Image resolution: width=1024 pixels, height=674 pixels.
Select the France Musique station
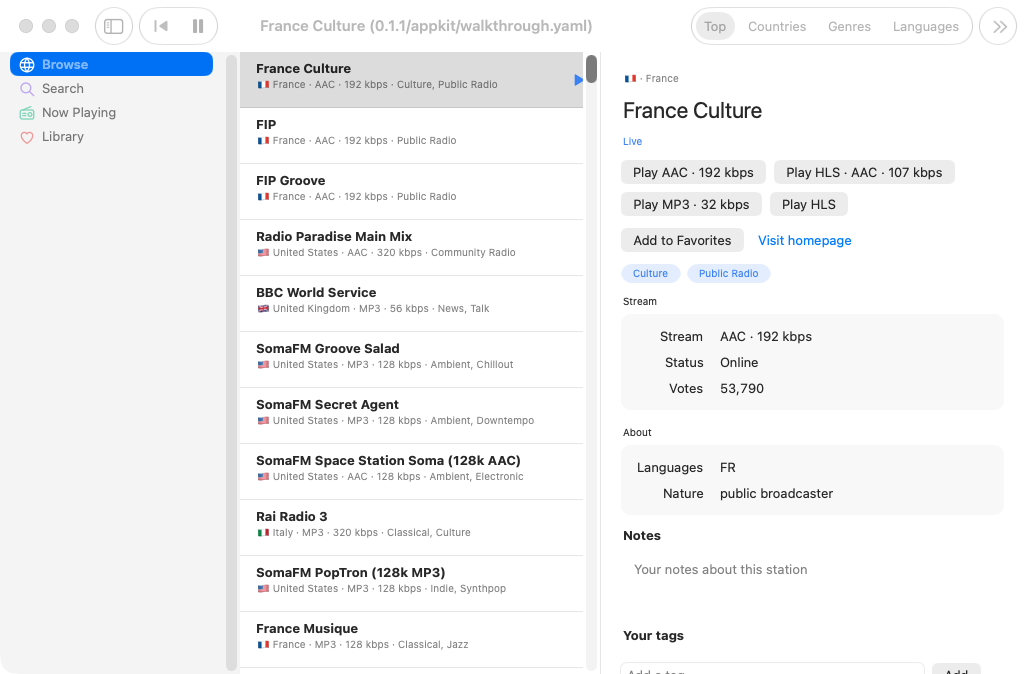click(x=411, y=640)
